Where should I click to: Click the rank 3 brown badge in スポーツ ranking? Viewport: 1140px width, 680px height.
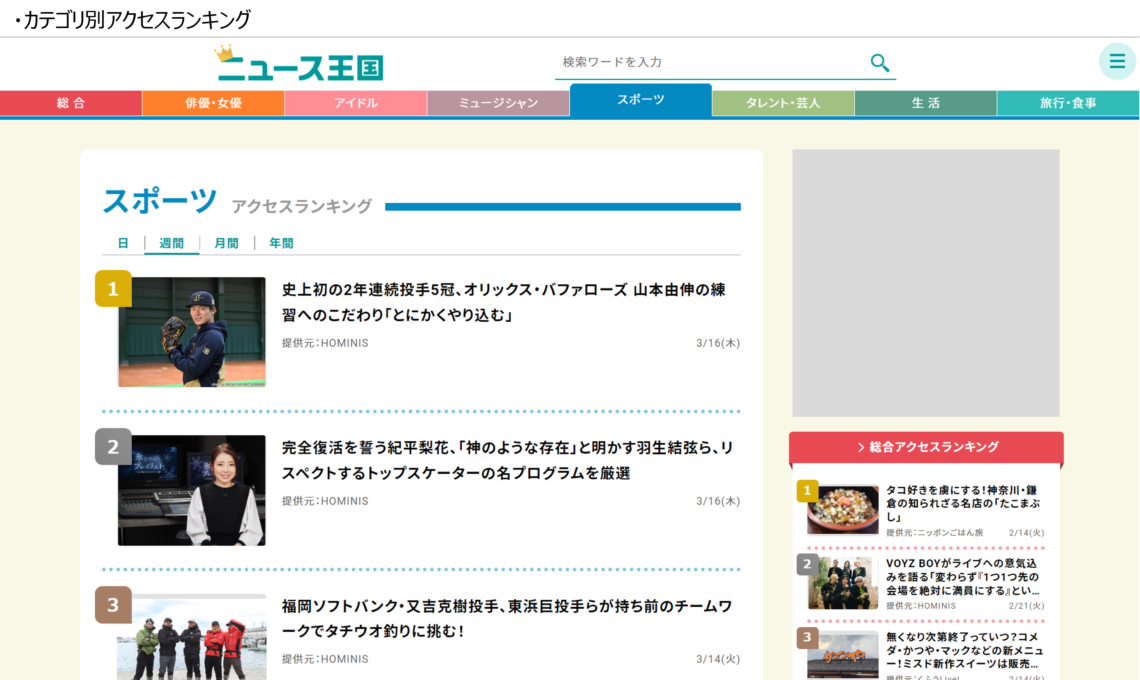pyautogui.click(x=113, y=604)
